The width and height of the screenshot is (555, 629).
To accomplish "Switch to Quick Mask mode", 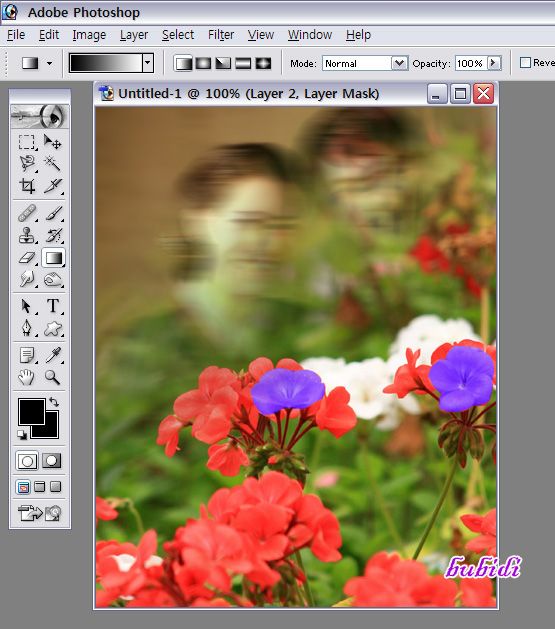I will [x=52, y=461].
